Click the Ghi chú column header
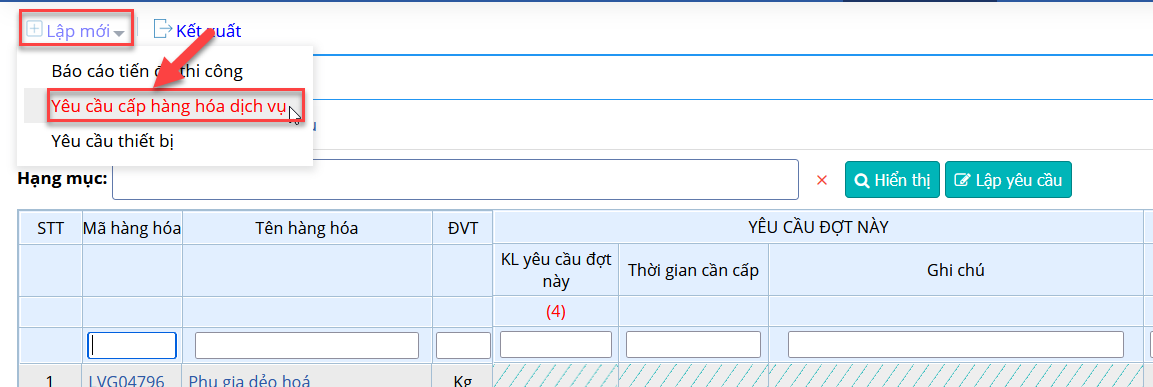 pos(956,270)
